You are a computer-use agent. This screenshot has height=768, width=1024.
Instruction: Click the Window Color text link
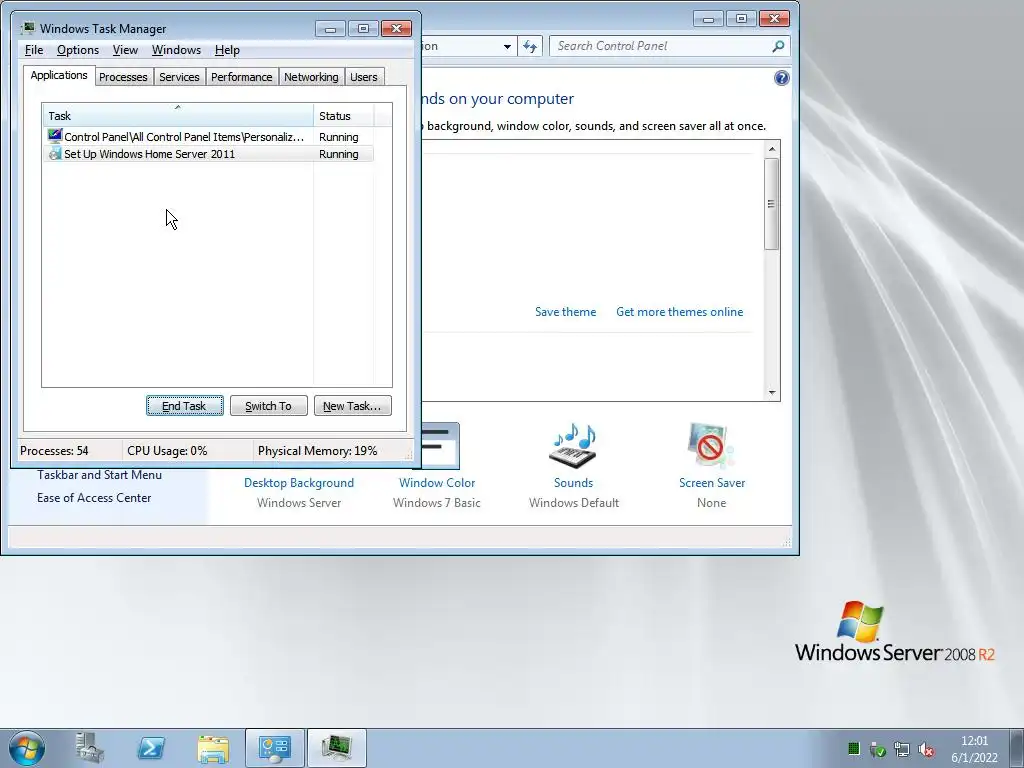point(437,483)
